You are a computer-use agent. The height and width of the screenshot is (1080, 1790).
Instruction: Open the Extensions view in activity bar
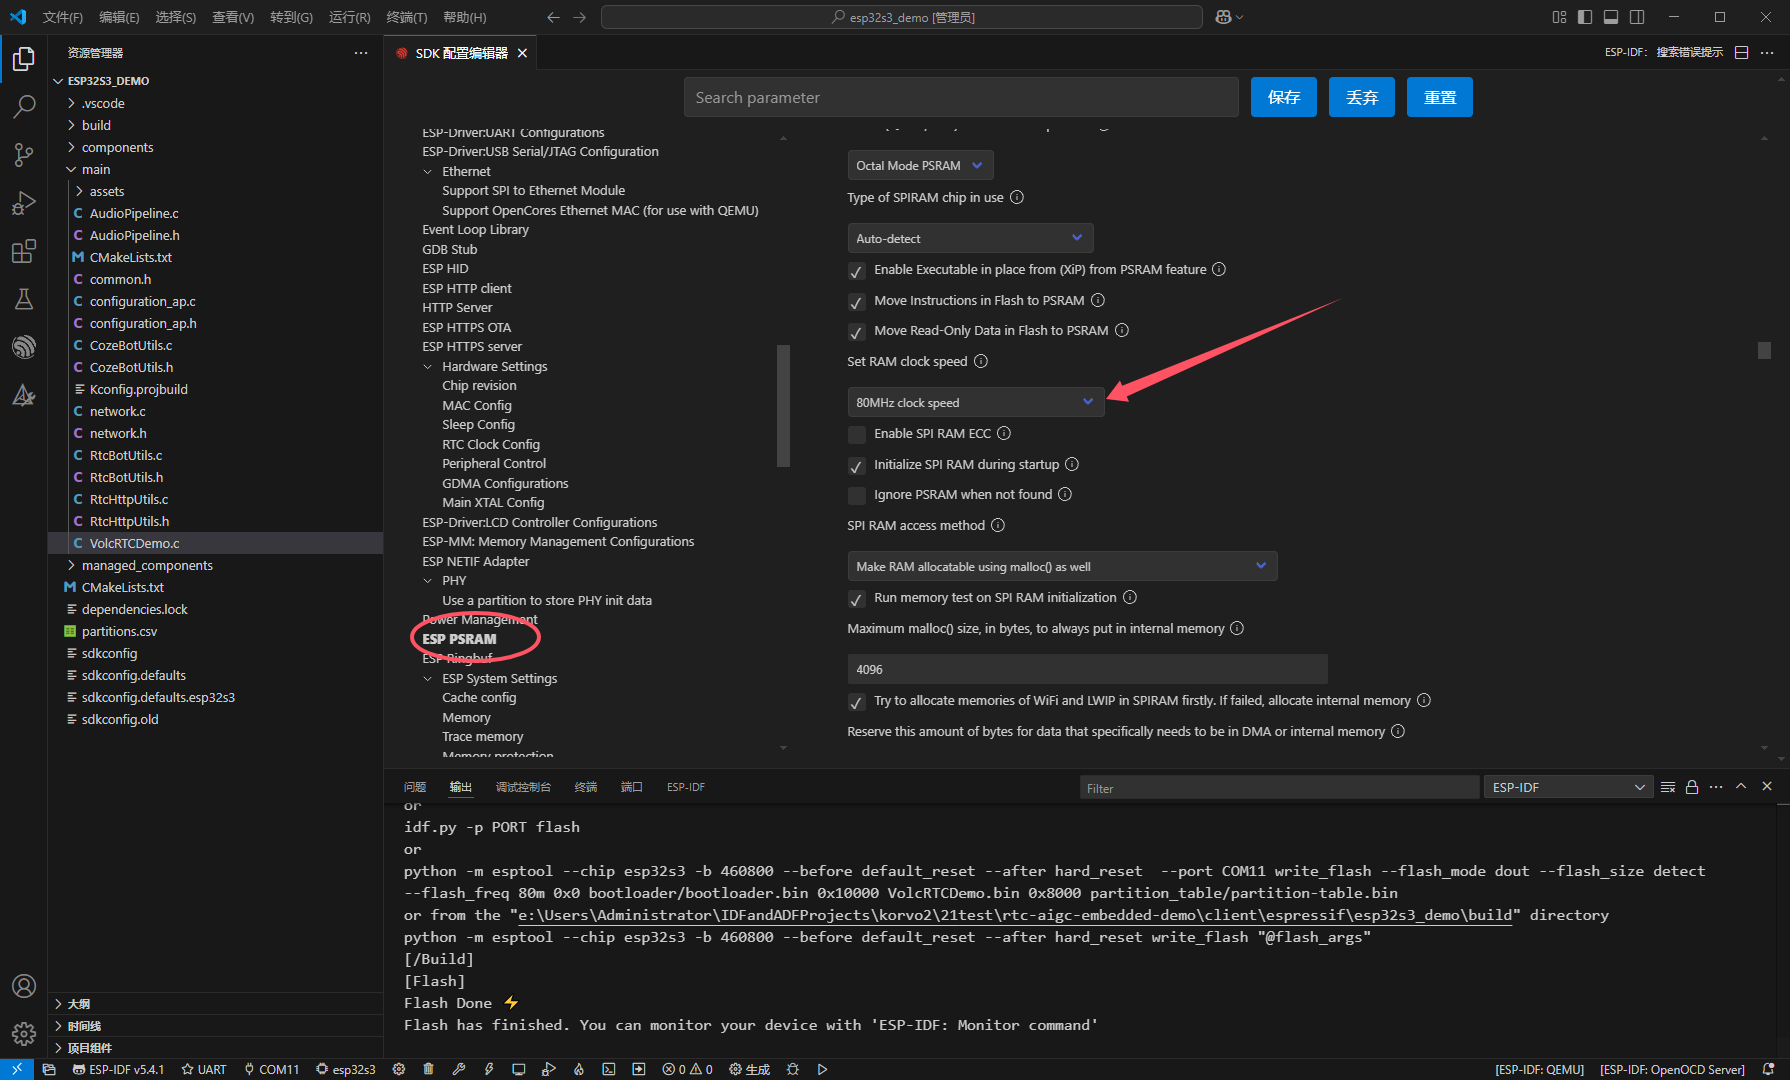[x=24, y=251]
